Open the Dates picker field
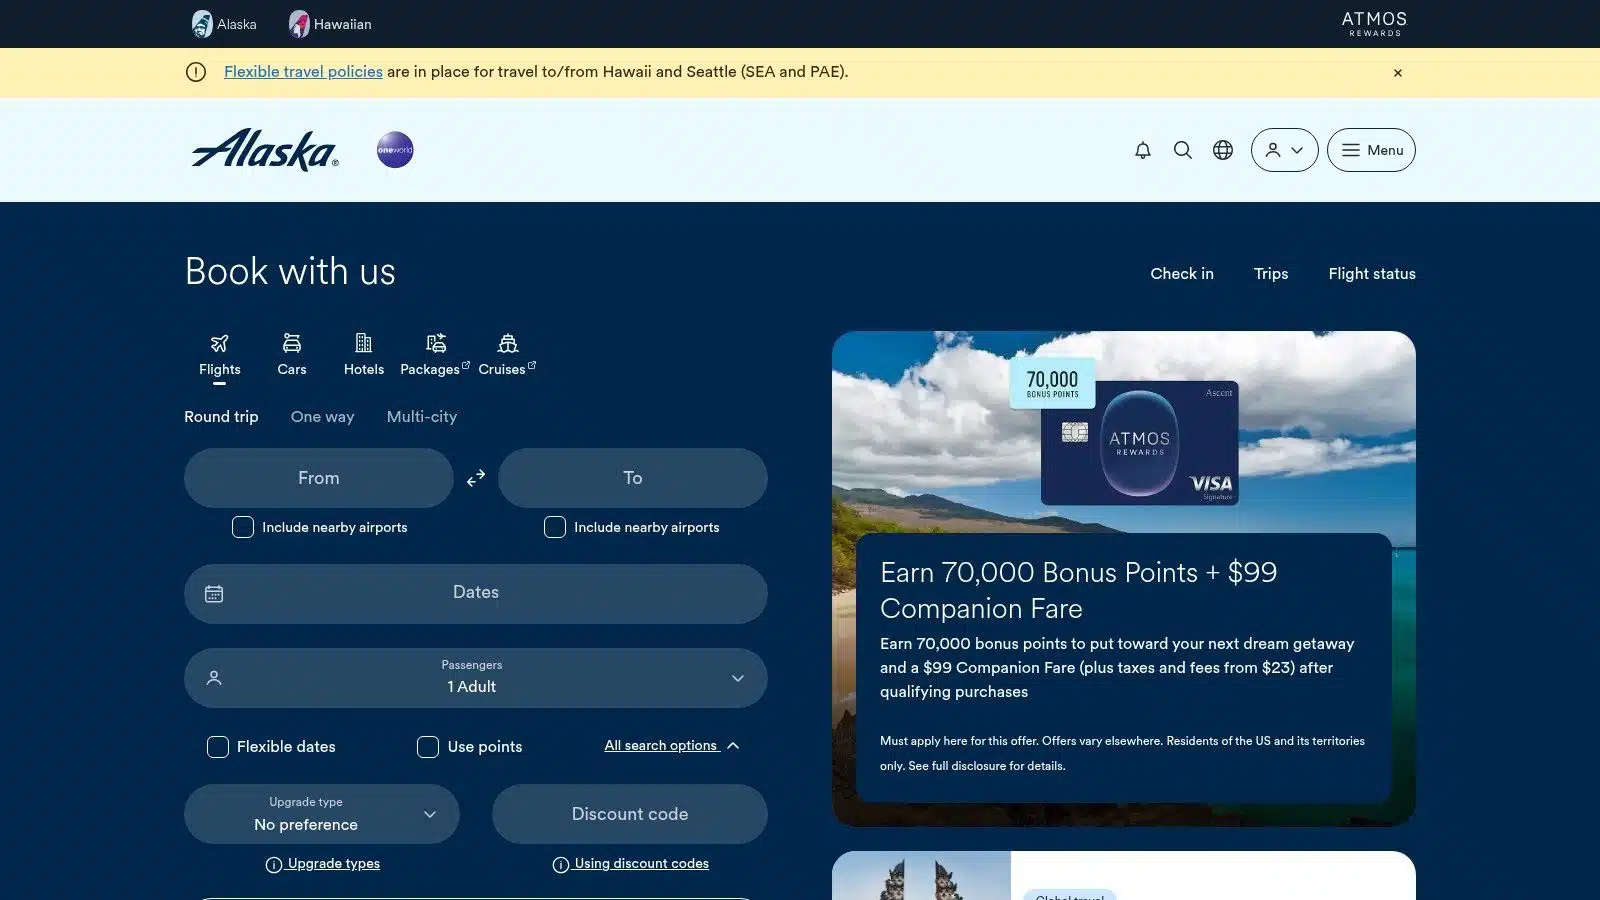 point(476,594)
